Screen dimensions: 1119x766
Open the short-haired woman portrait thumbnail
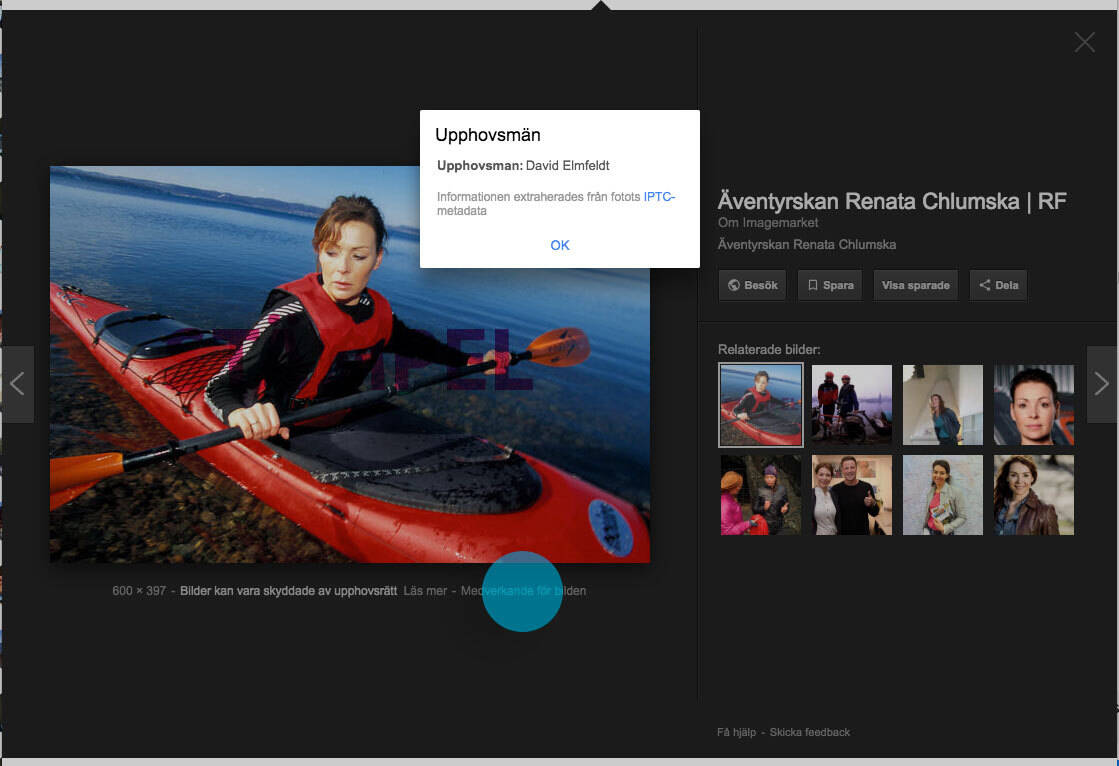(1033, 404)
